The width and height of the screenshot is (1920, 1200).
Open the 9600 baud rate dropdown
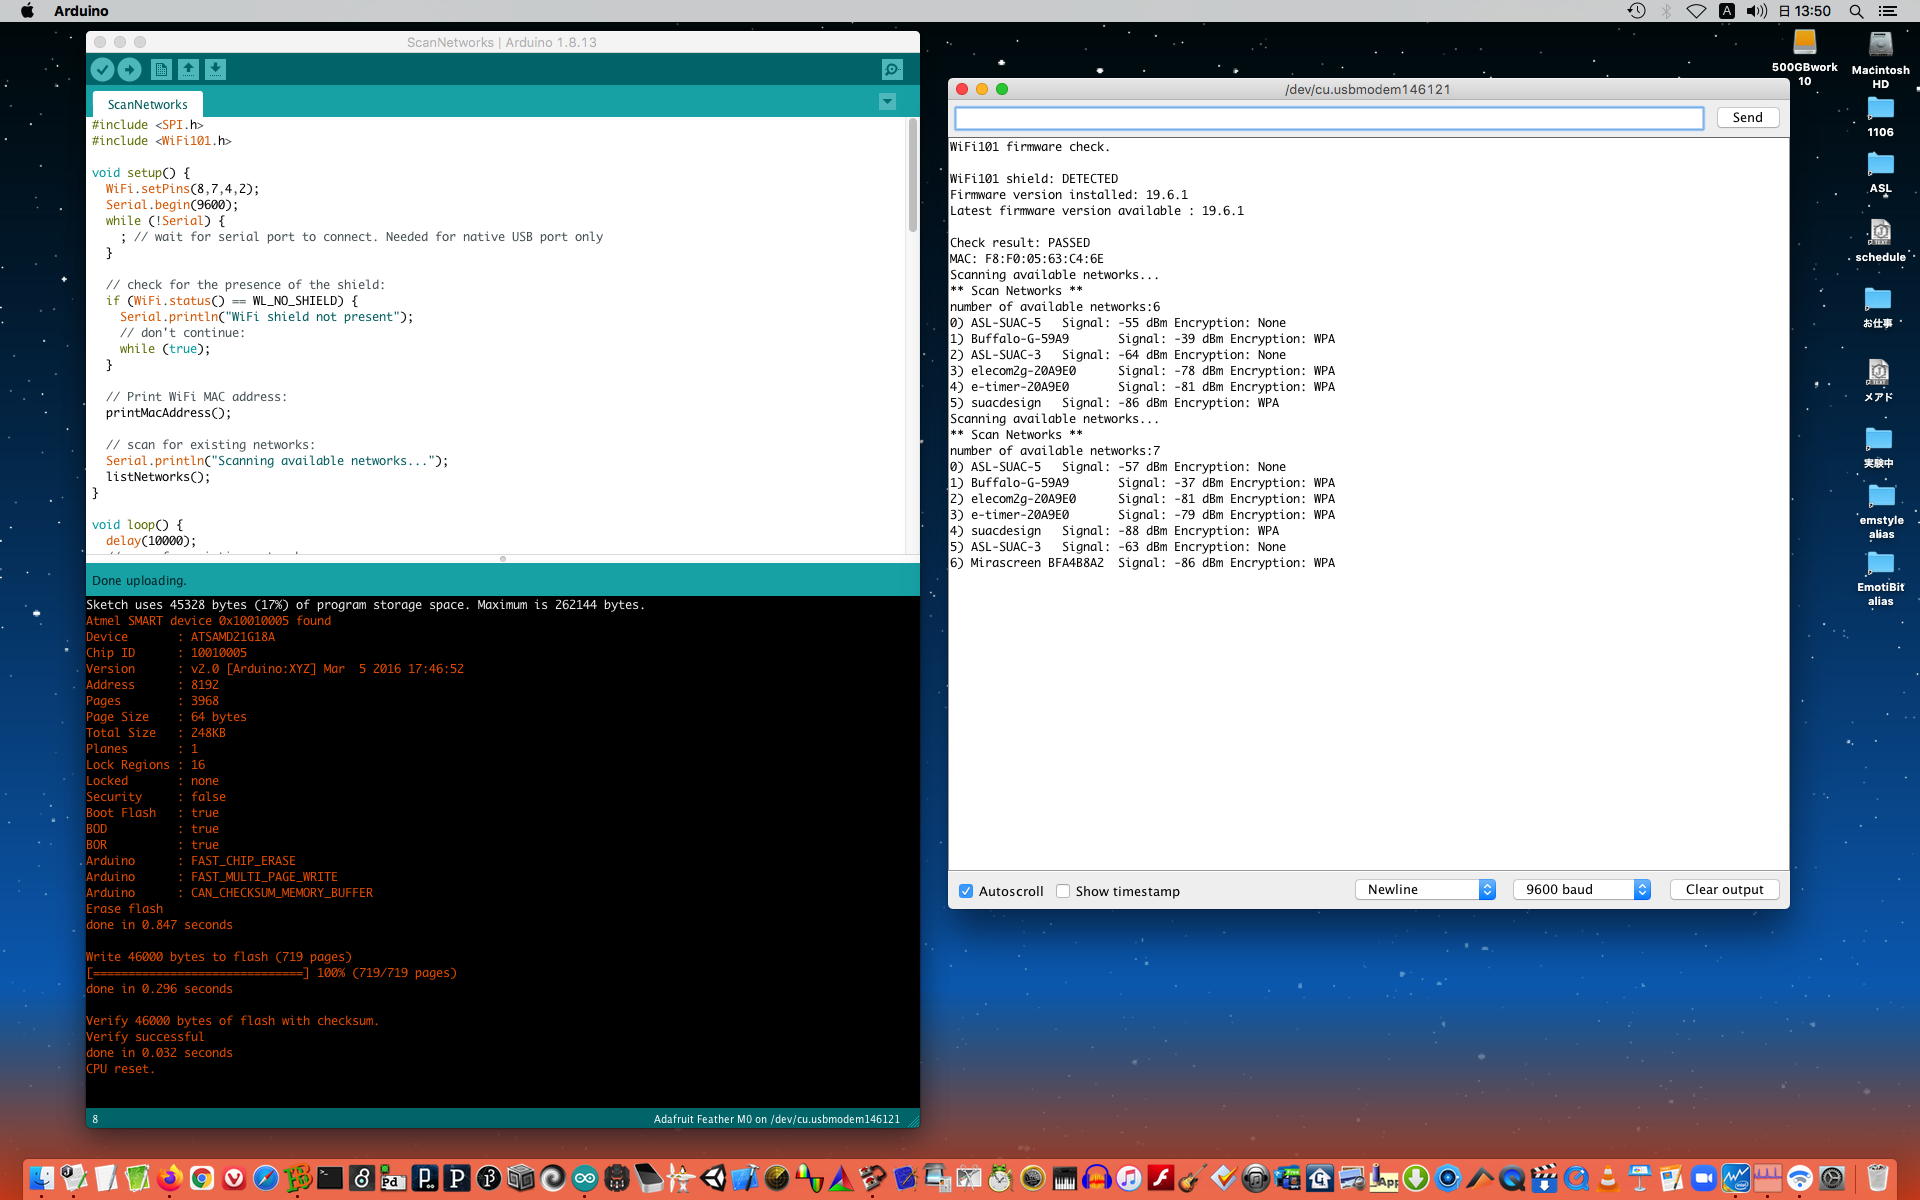[1581, 889]
